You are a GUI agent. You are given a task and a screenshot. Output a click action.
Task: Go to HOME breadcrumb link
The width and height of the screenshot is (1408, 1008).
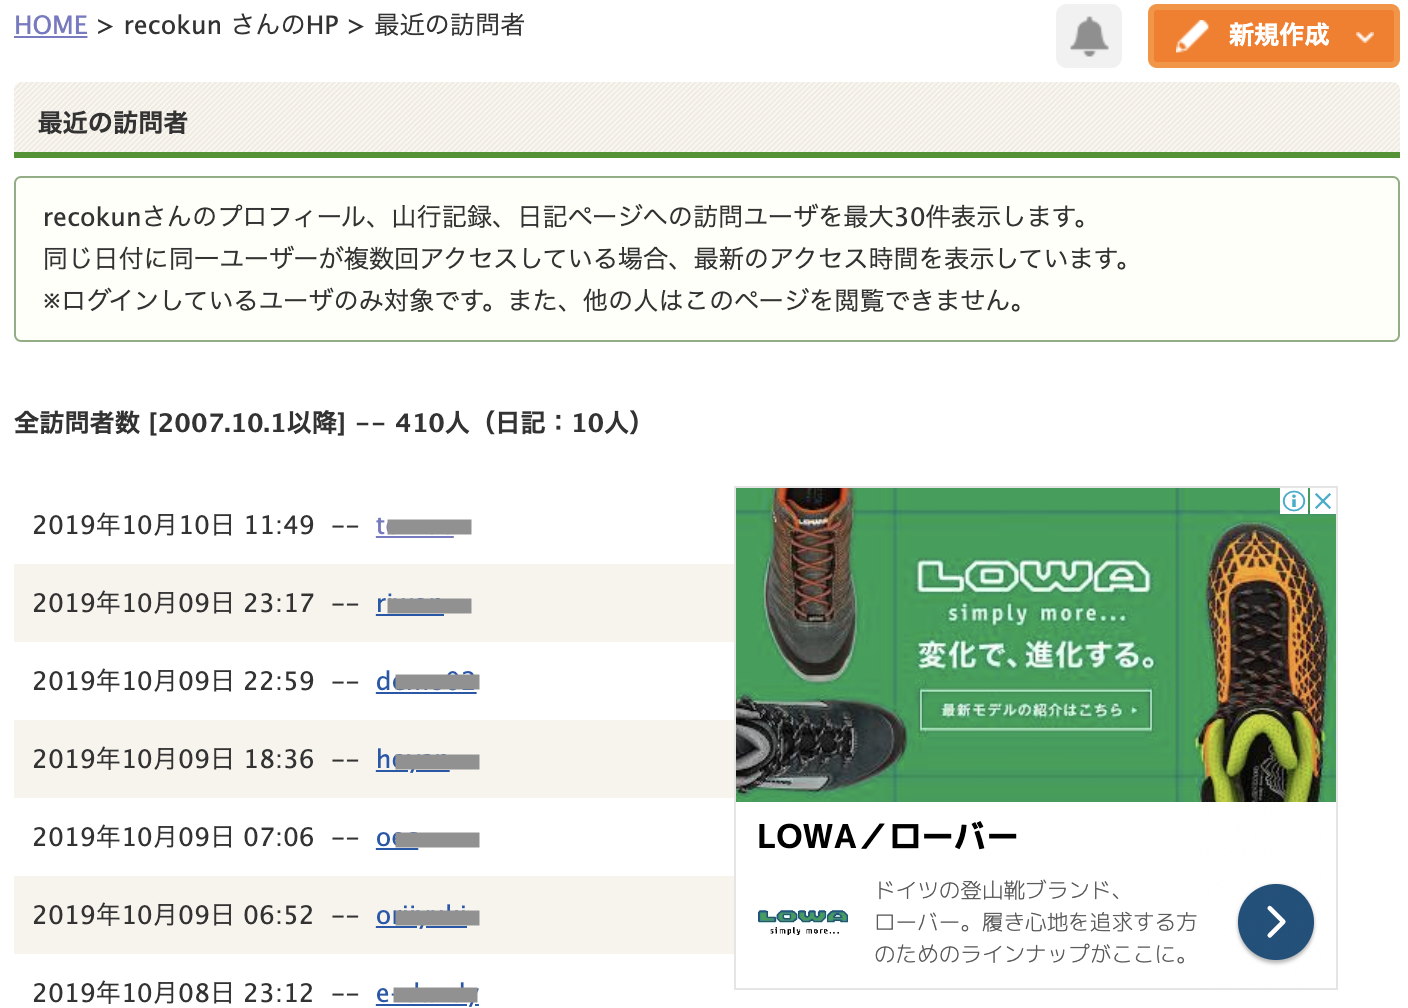click(x=51, y=25)
